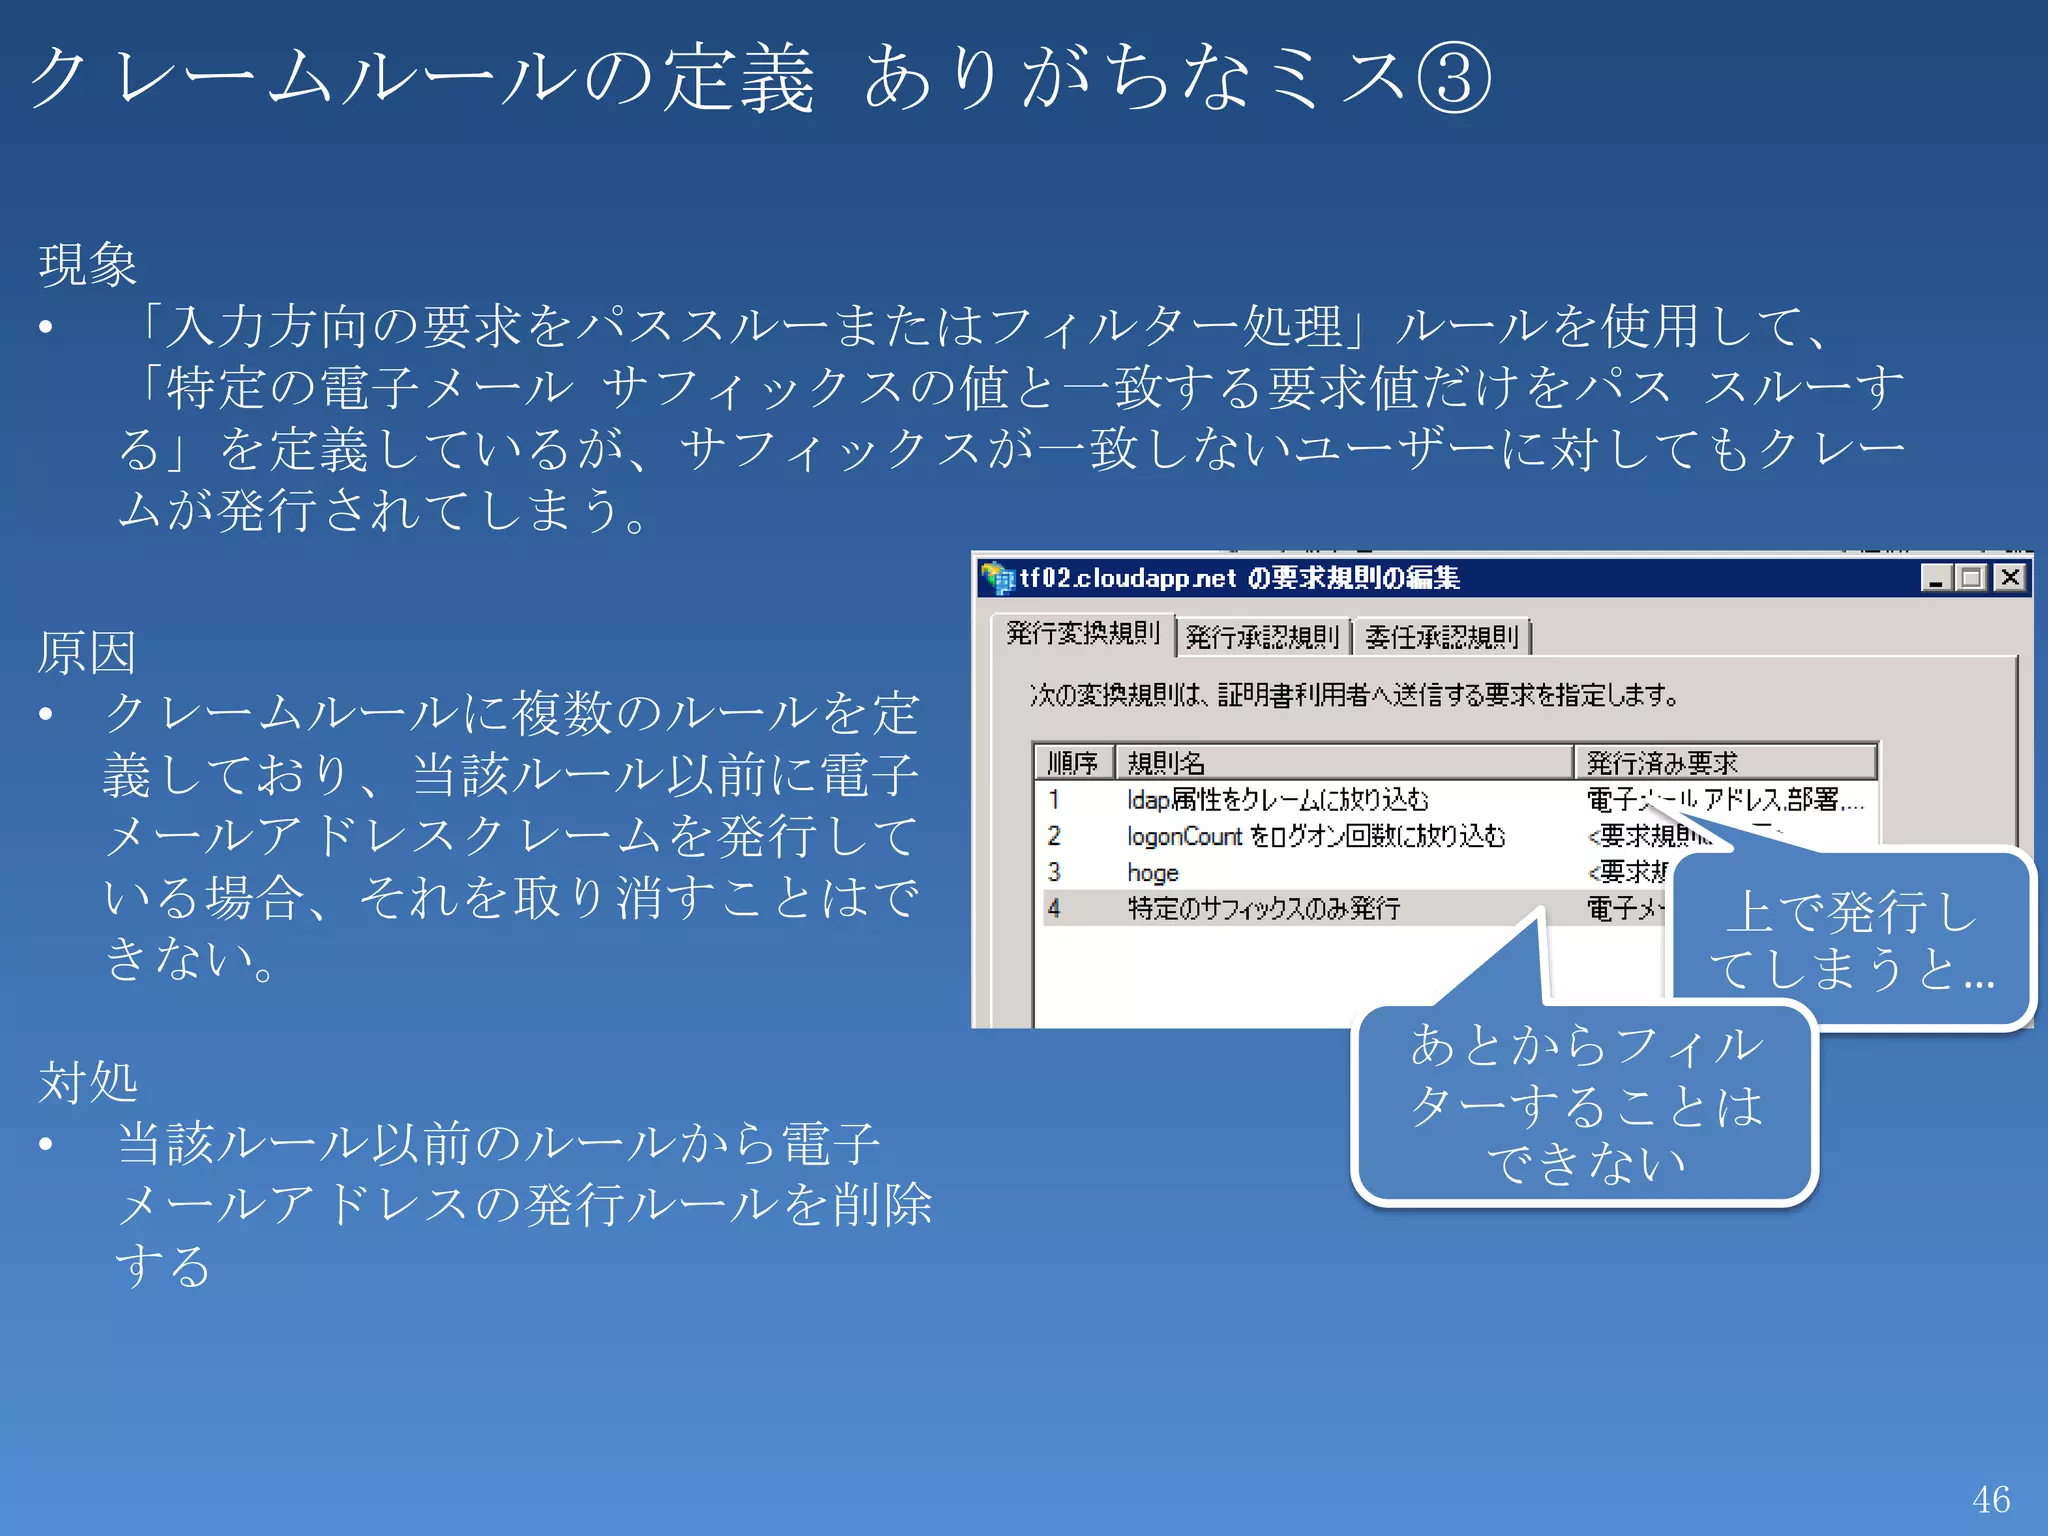Minimize the 要求規則の編集 dialog

[x=1937, y=578]
